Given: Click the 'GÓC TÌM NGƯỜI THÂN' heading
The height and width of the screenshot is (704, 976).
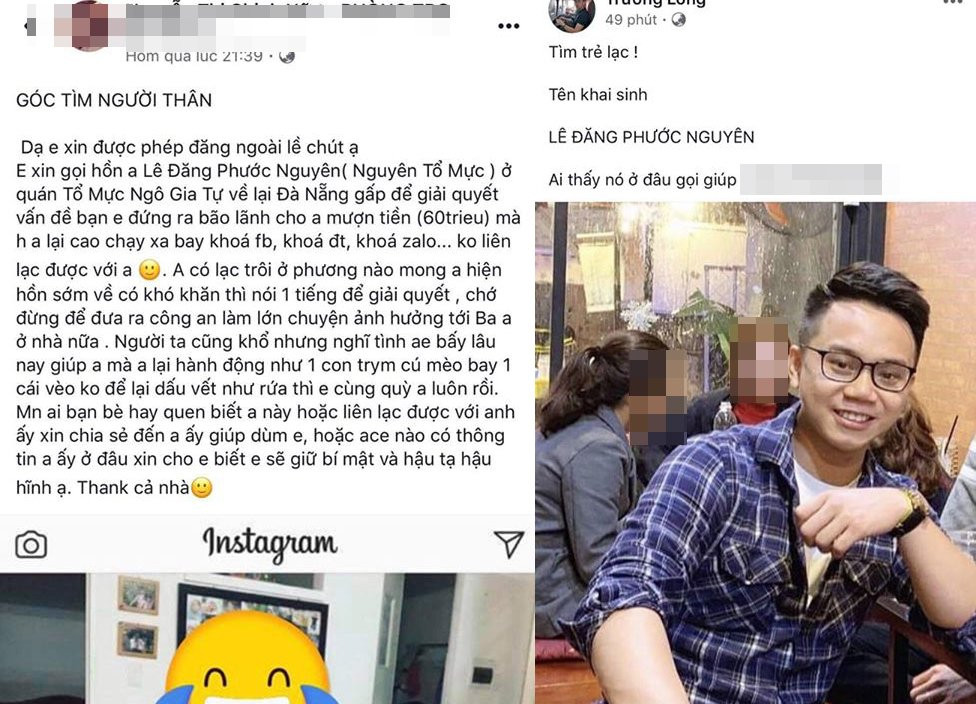Looking at the screenshot, I should click(x=114, y=100).
